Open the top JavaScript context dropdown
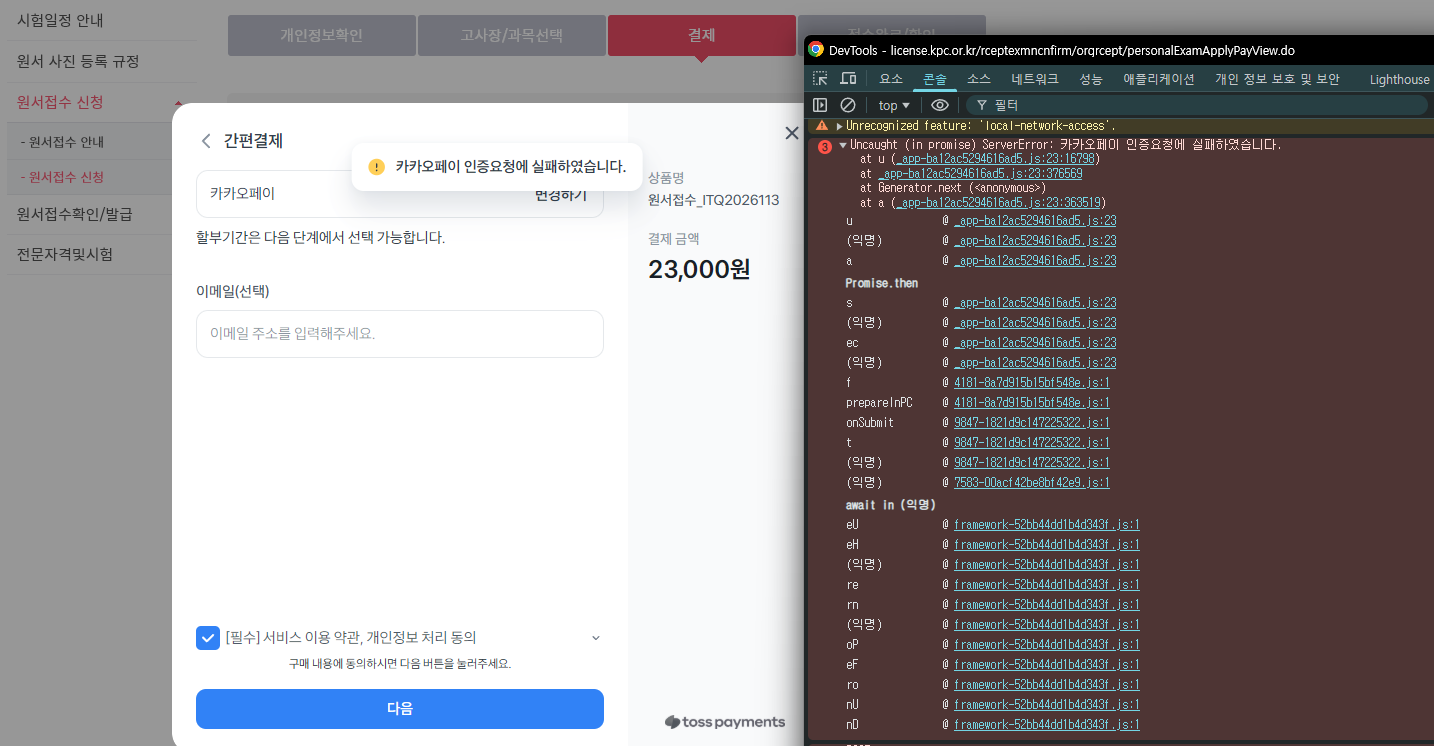 coord(894,105)
